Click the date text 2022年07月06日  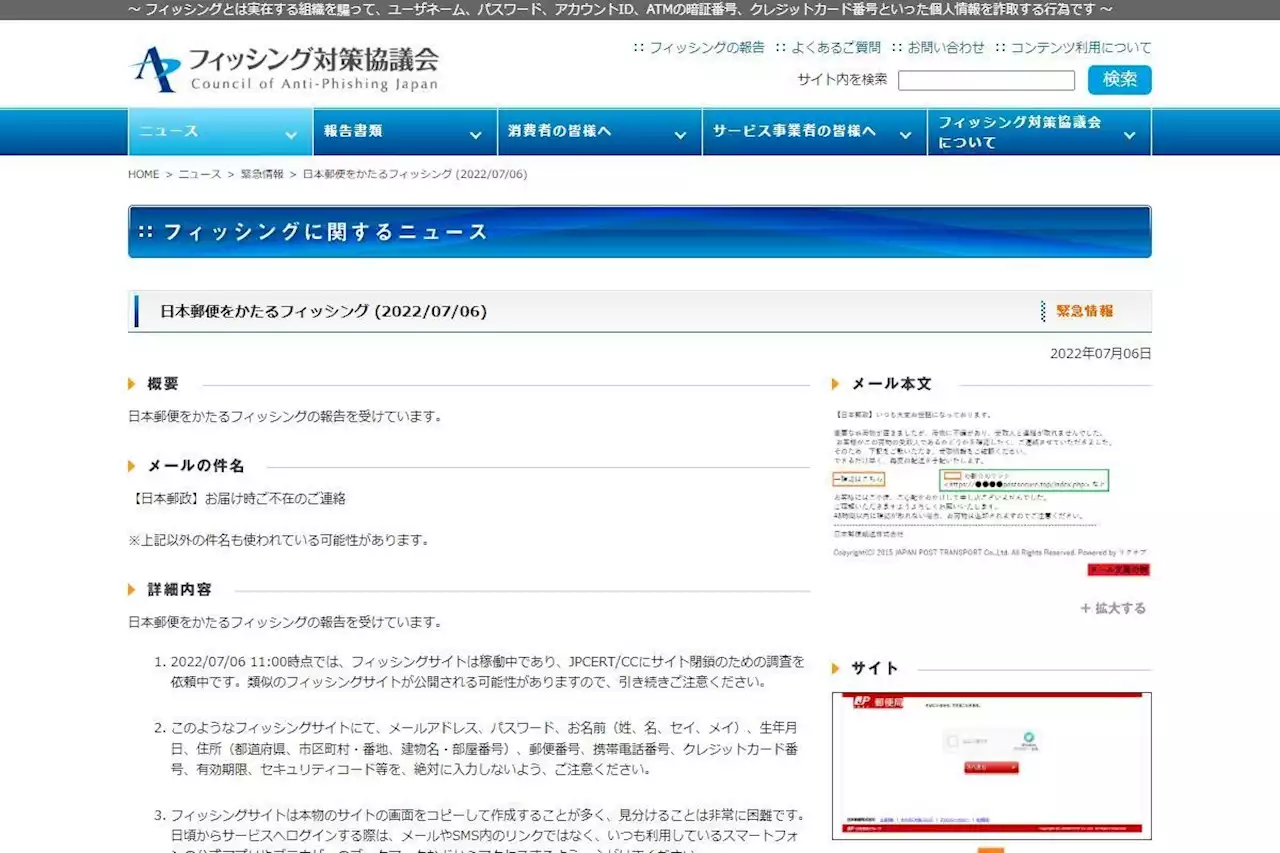(x=1100, y=354)
